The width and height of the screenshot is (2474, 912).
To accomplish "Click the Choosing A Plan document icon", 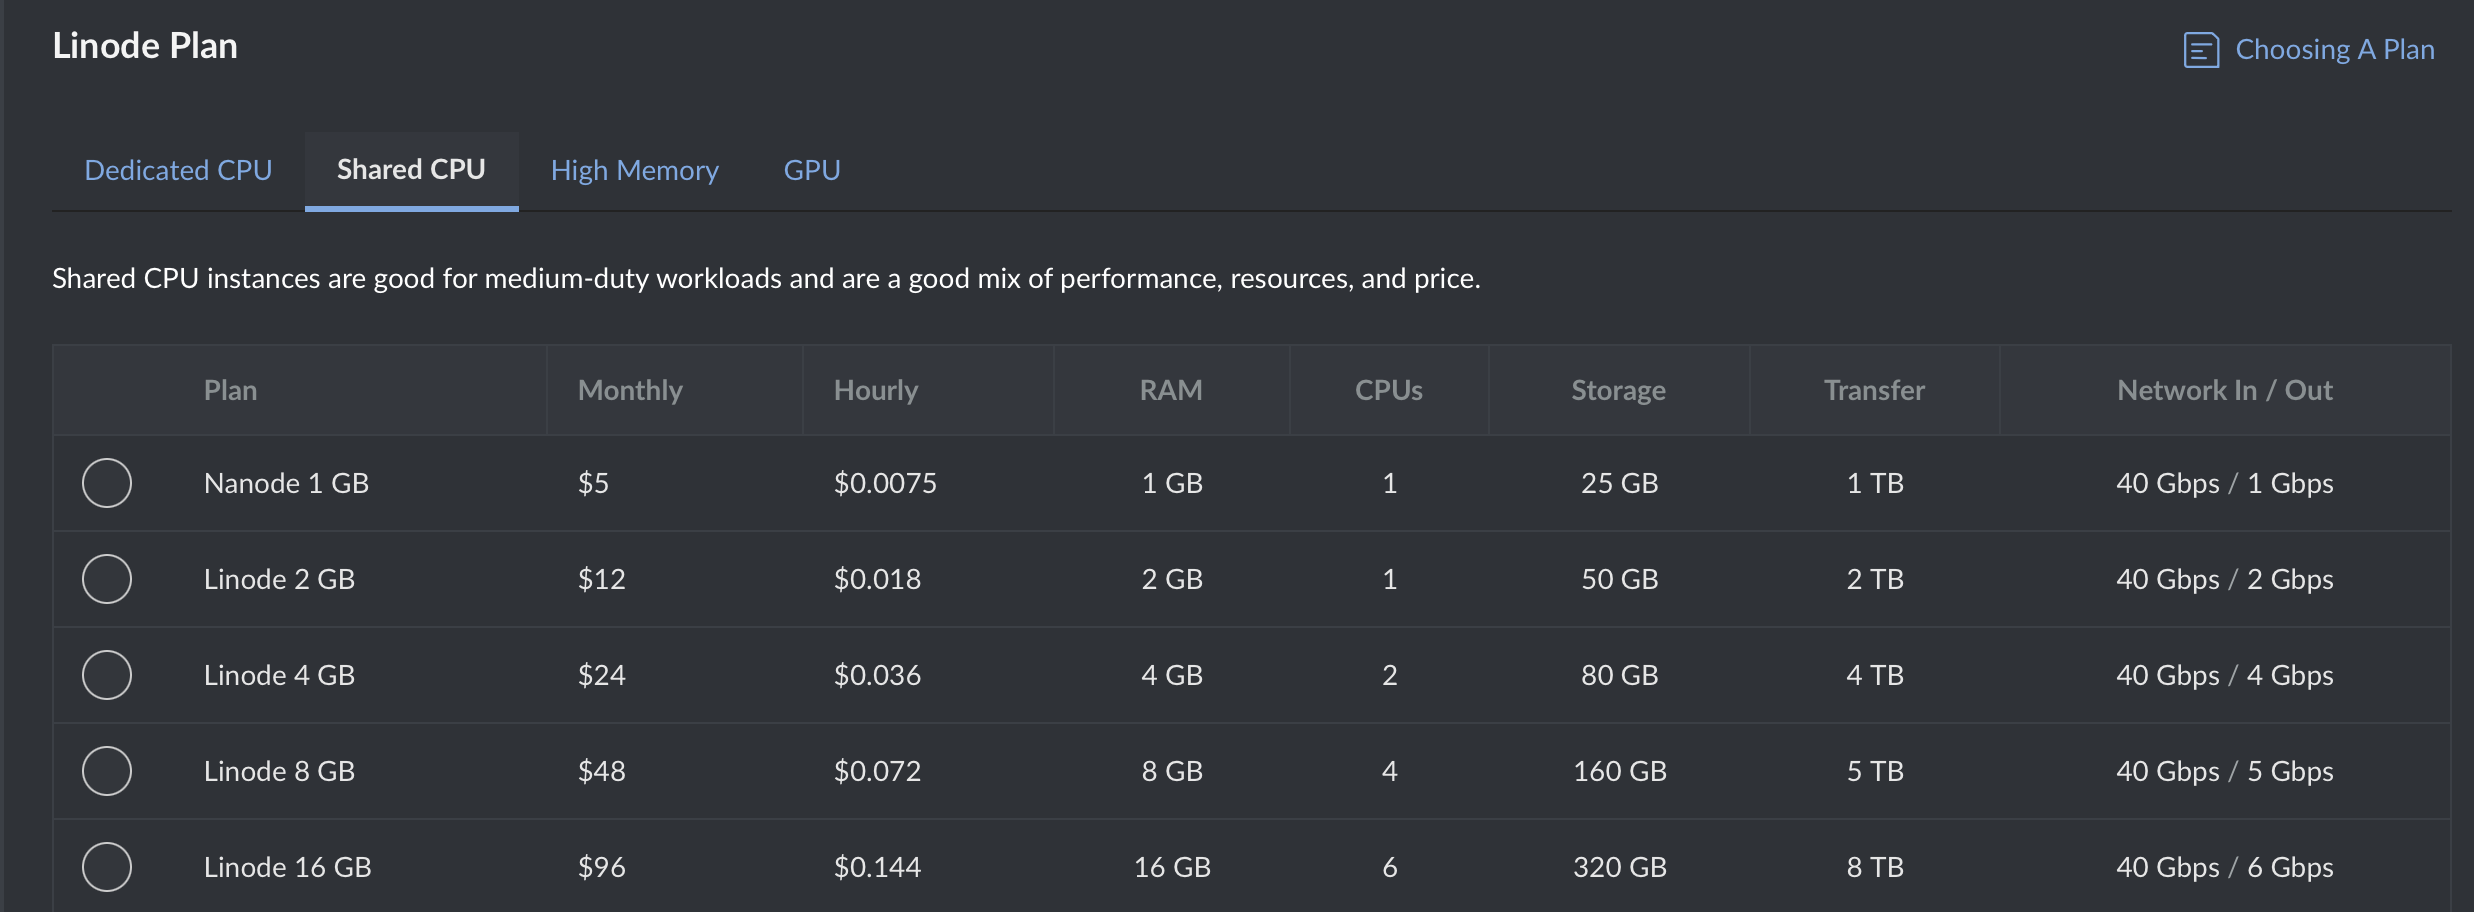I will pyautogui.click(x=2201, y=50).
